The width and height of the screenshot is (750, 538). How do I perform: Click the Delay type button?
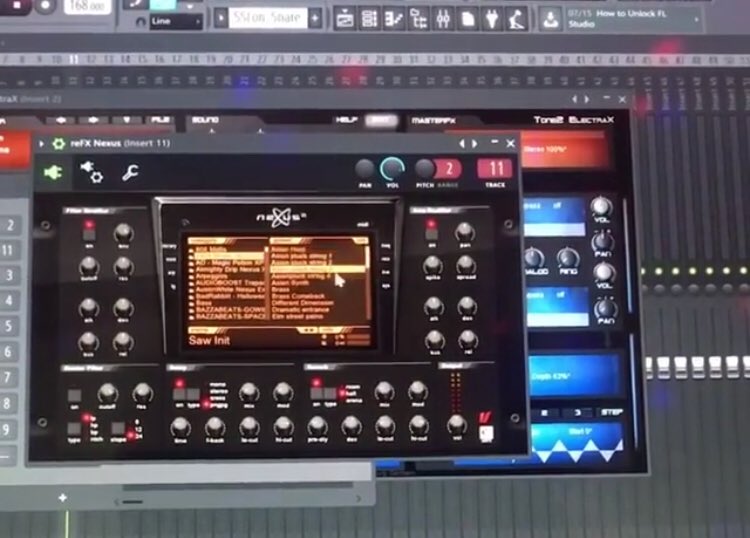pyautogui.click(x=193, y=394)
